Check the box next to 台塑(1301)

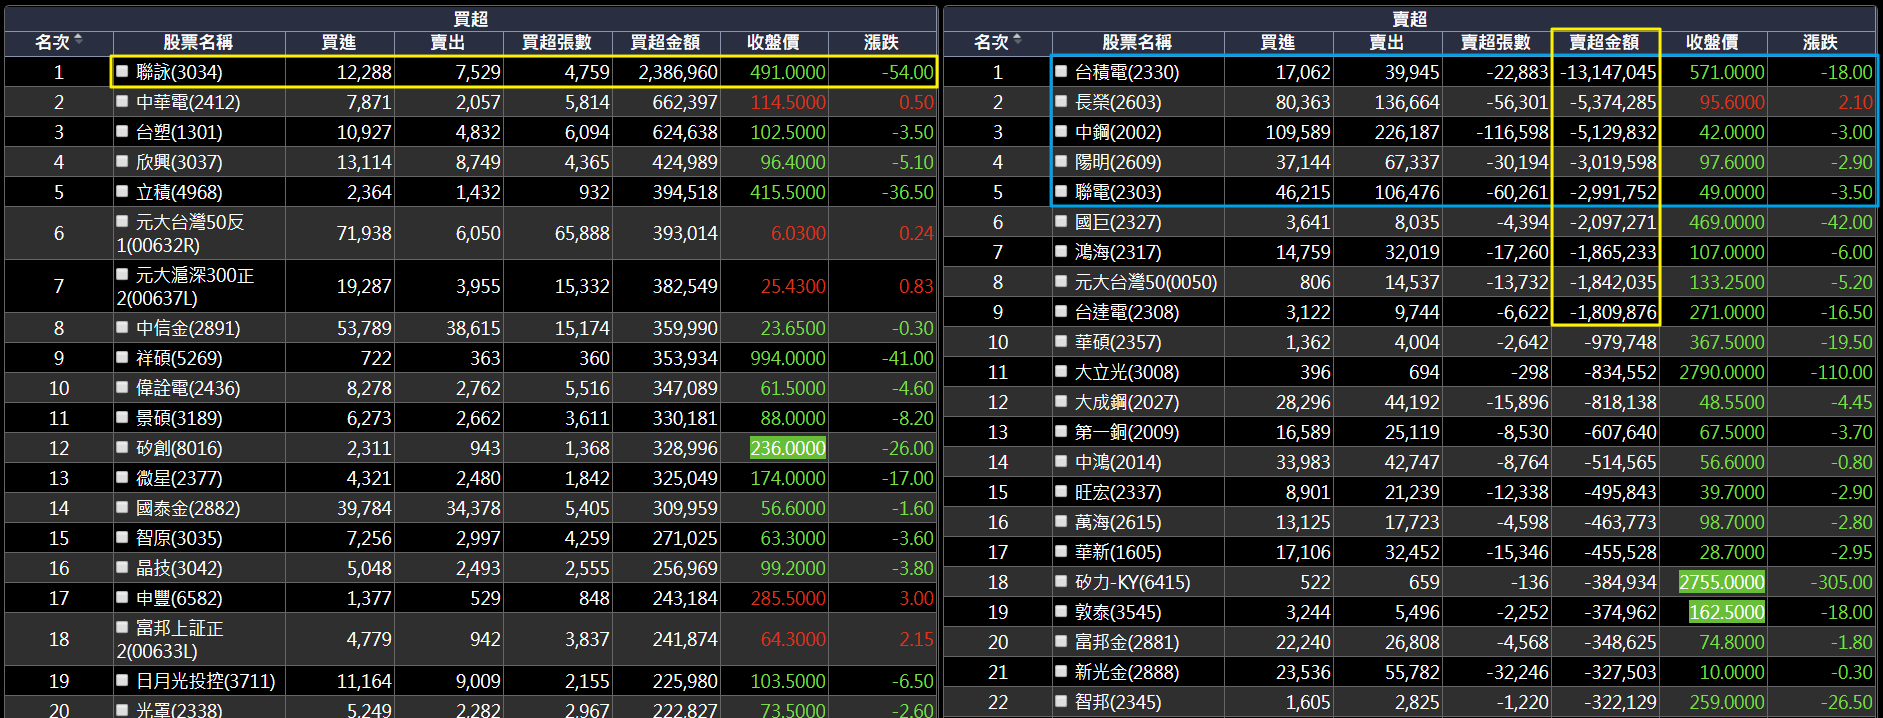click(122, 131)
